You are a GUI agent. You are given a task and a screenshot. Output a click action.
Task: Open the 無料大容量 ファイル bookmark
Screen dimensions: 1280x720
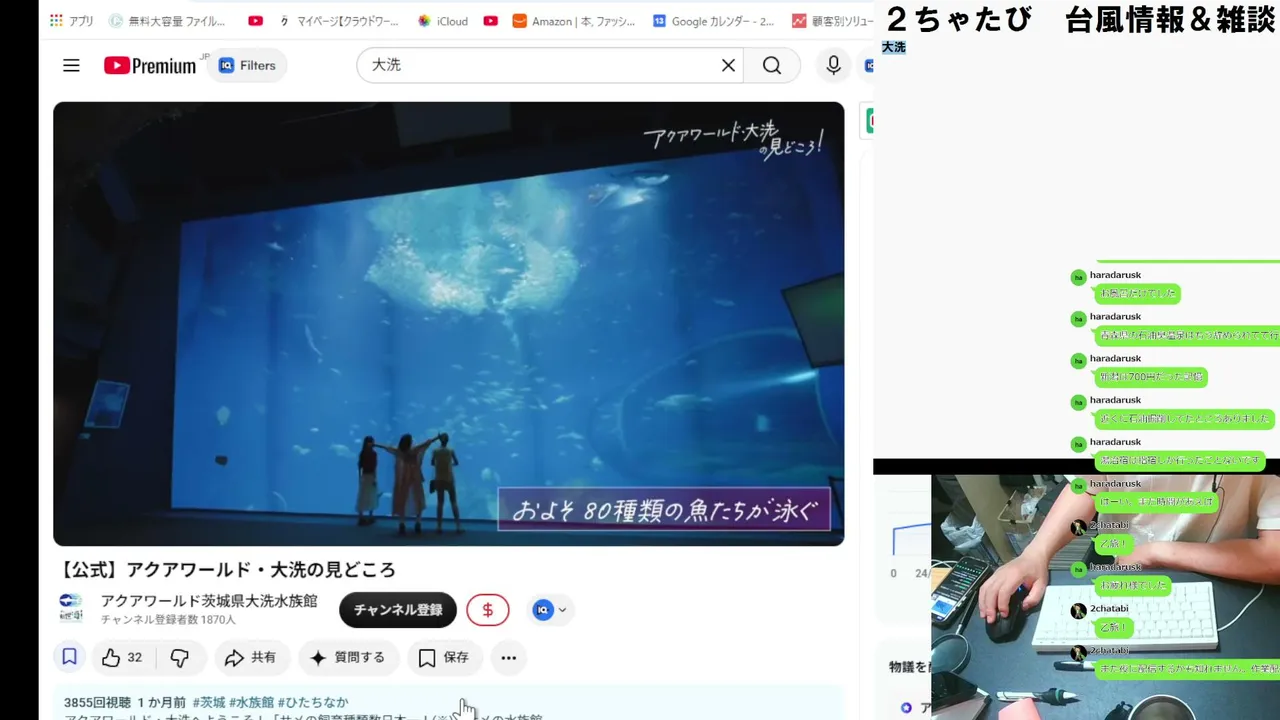pos(167,21)
